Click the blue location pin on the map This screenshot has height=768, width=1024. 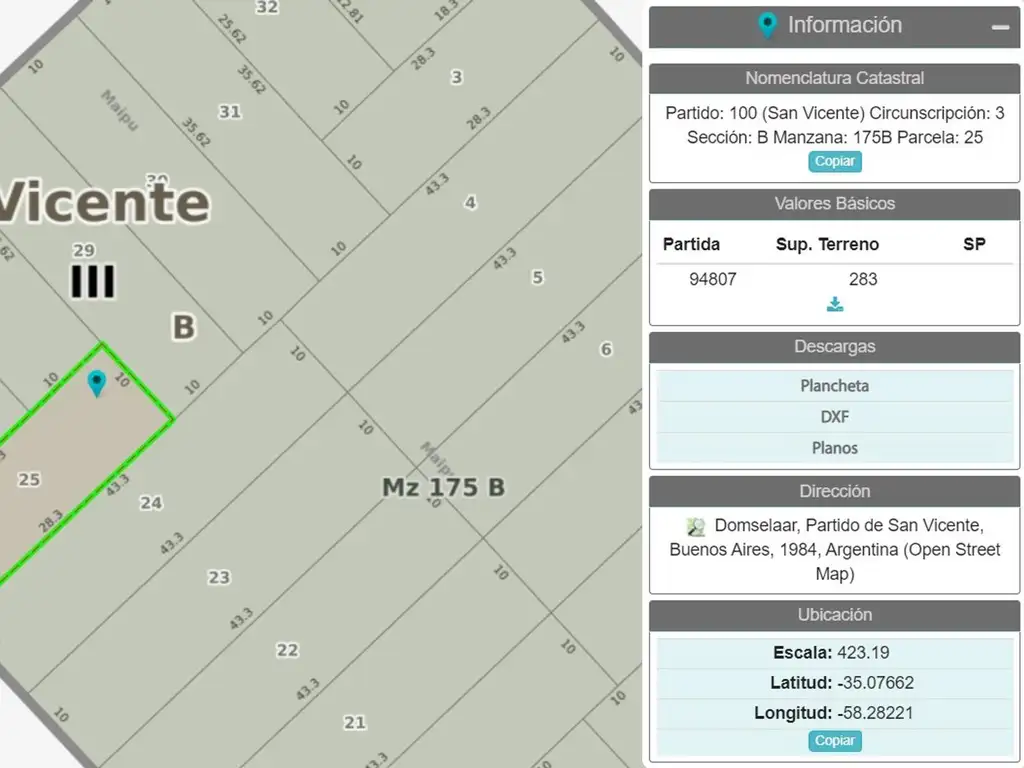click(x=96, y=382)
